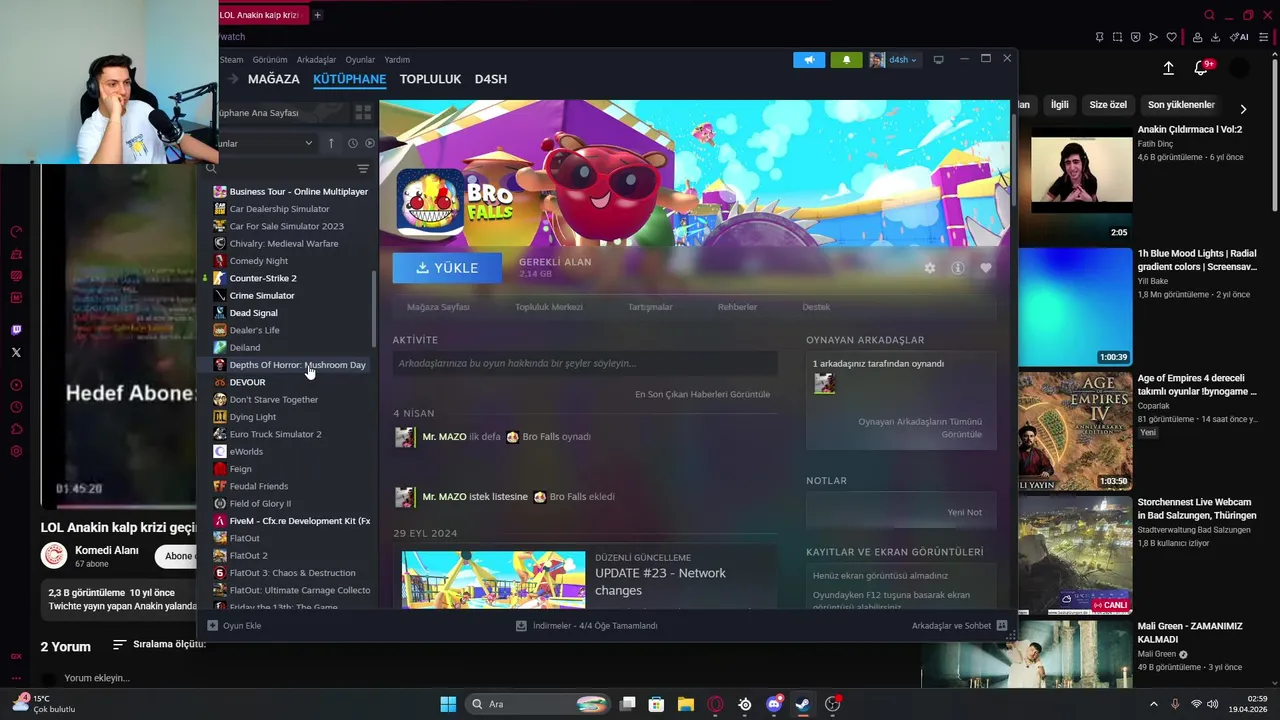The image size is (1280, 720).
Task: Open YouTube comment sort options
Action: tap(159, 644)
